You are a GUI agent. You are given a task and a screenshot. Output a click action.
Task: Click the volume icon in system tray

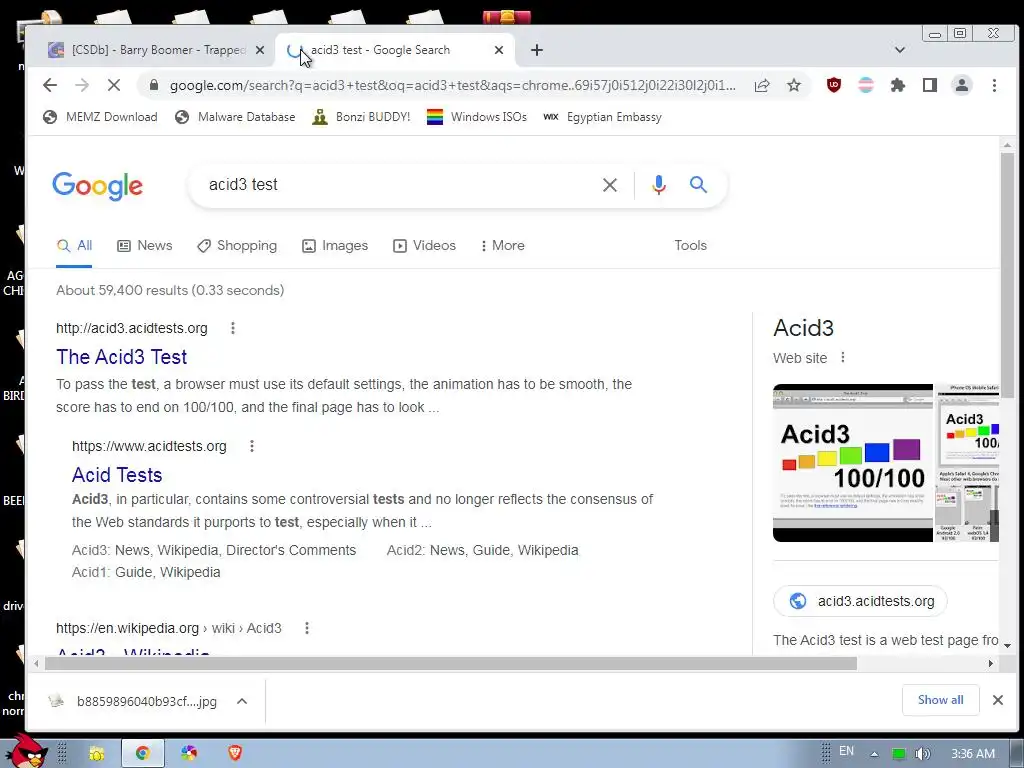(922, 754)
